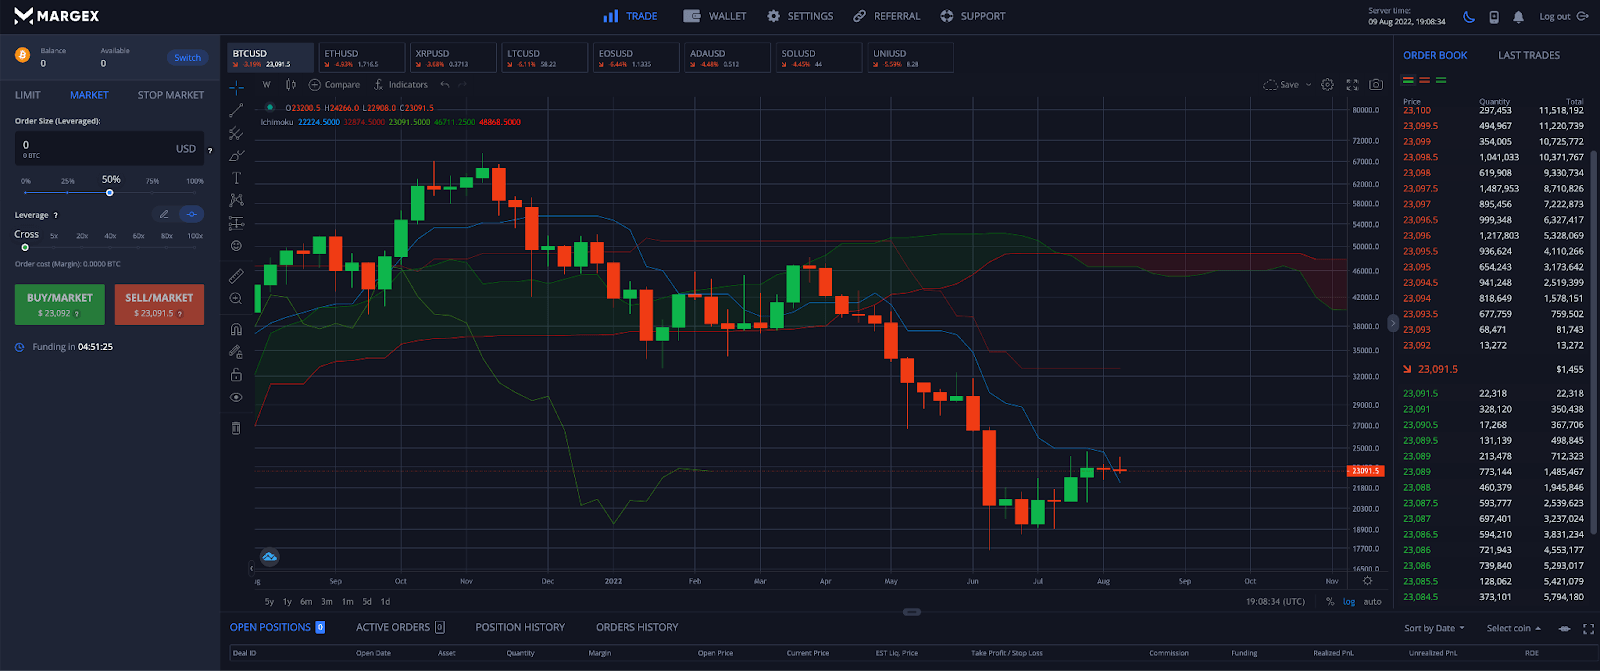Expand the Save layout dropdown arrow
Screen dimensions: 1600x671
coord(1308,85)
